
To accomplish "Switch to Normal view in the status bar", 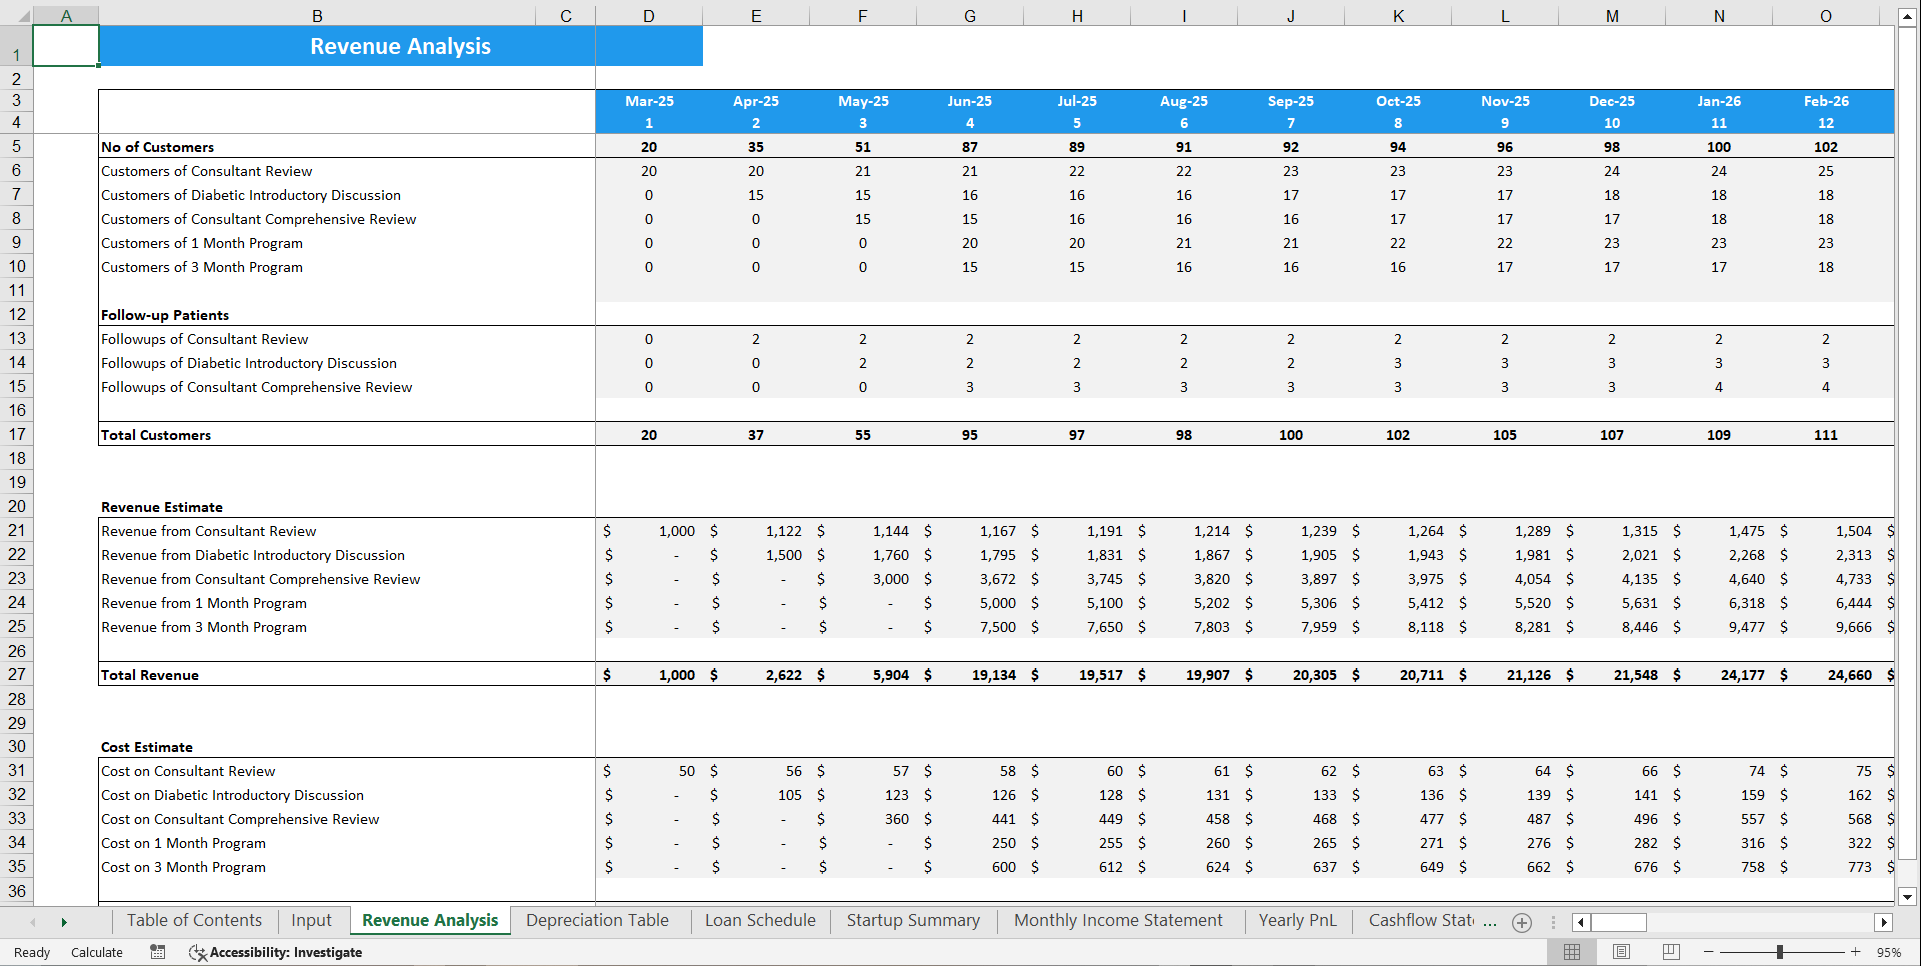I will (x=1571, y=952).
